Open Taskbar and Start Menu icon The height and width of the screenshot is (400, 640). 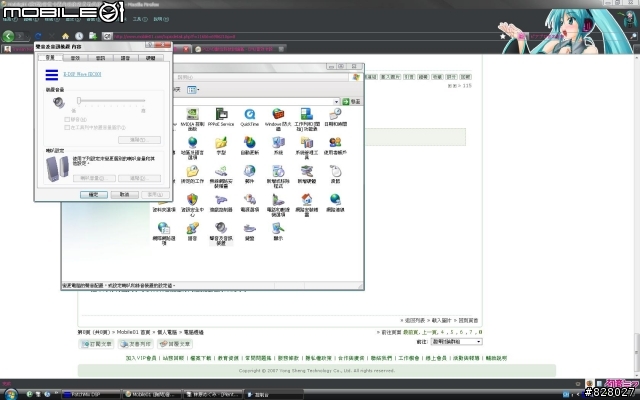tap(307, 118)
